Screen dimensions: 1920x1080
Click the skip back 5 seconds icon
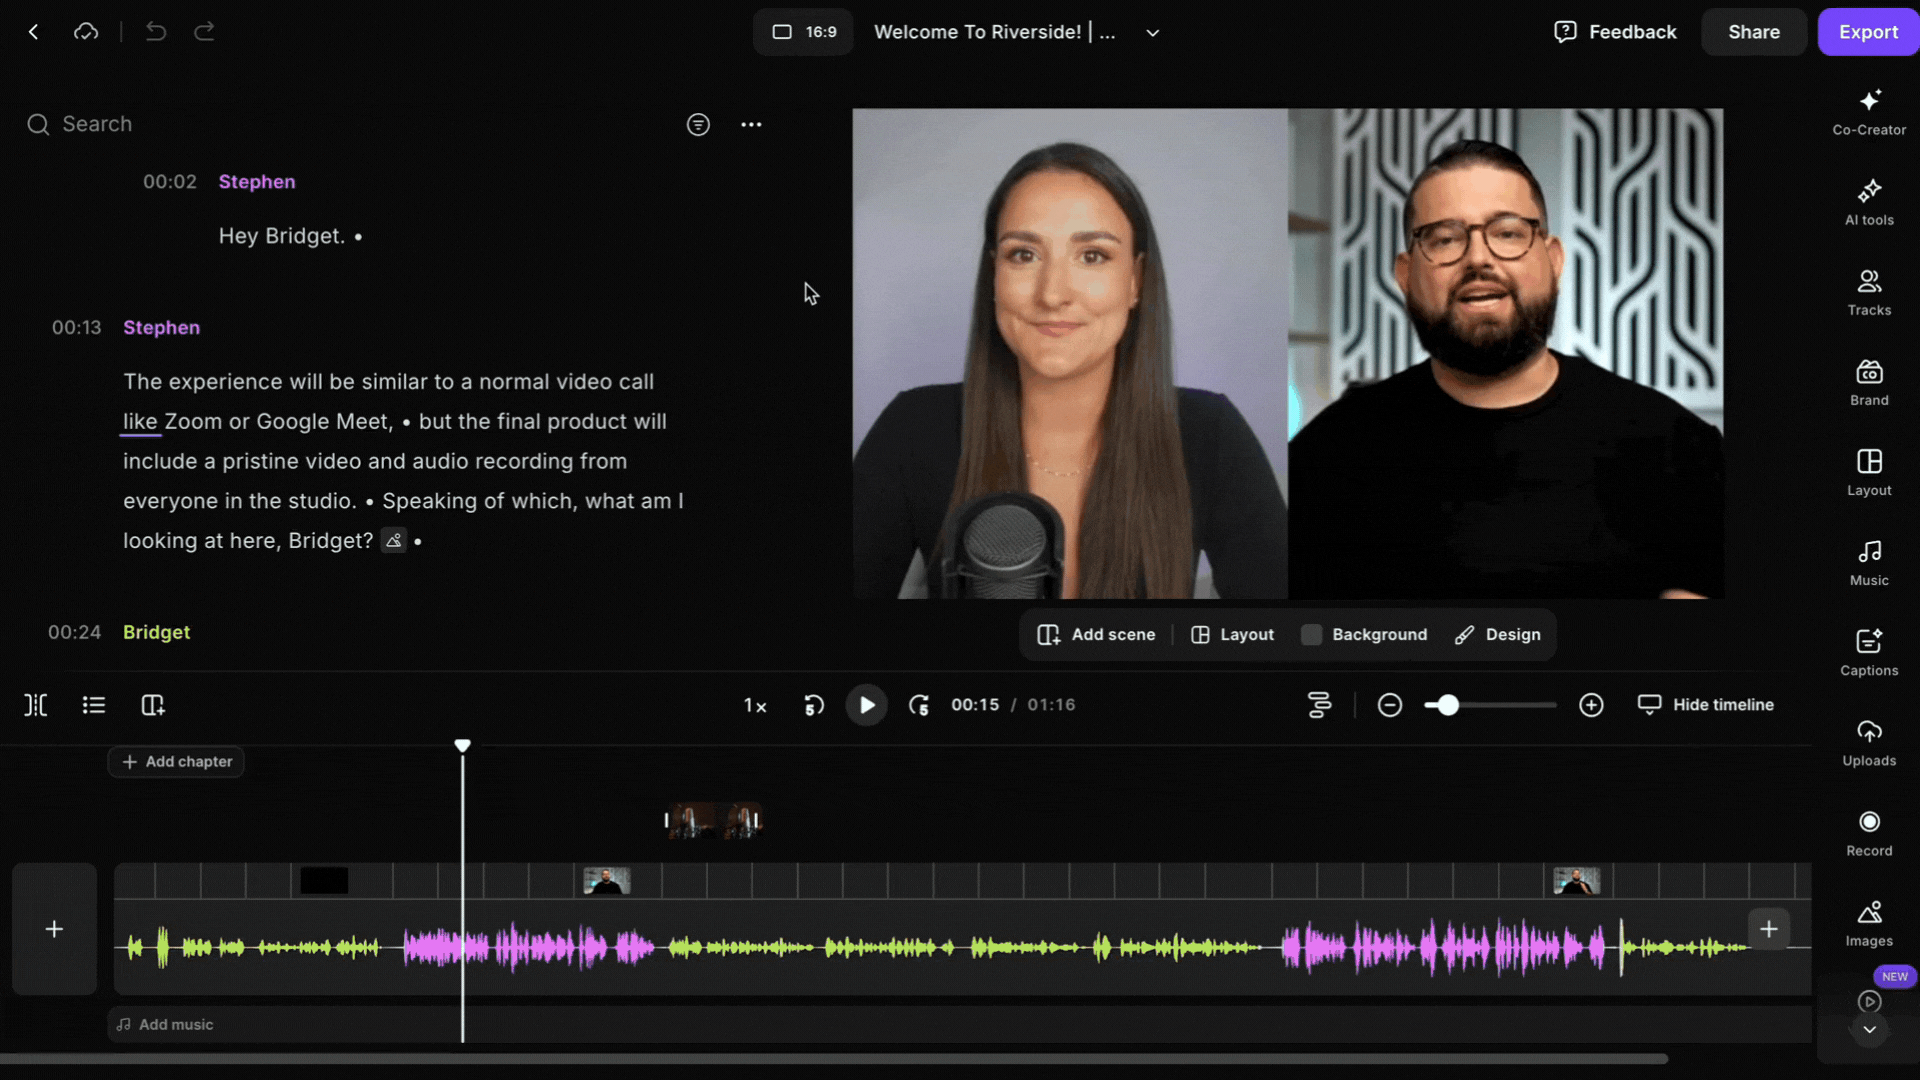point(814,705)
